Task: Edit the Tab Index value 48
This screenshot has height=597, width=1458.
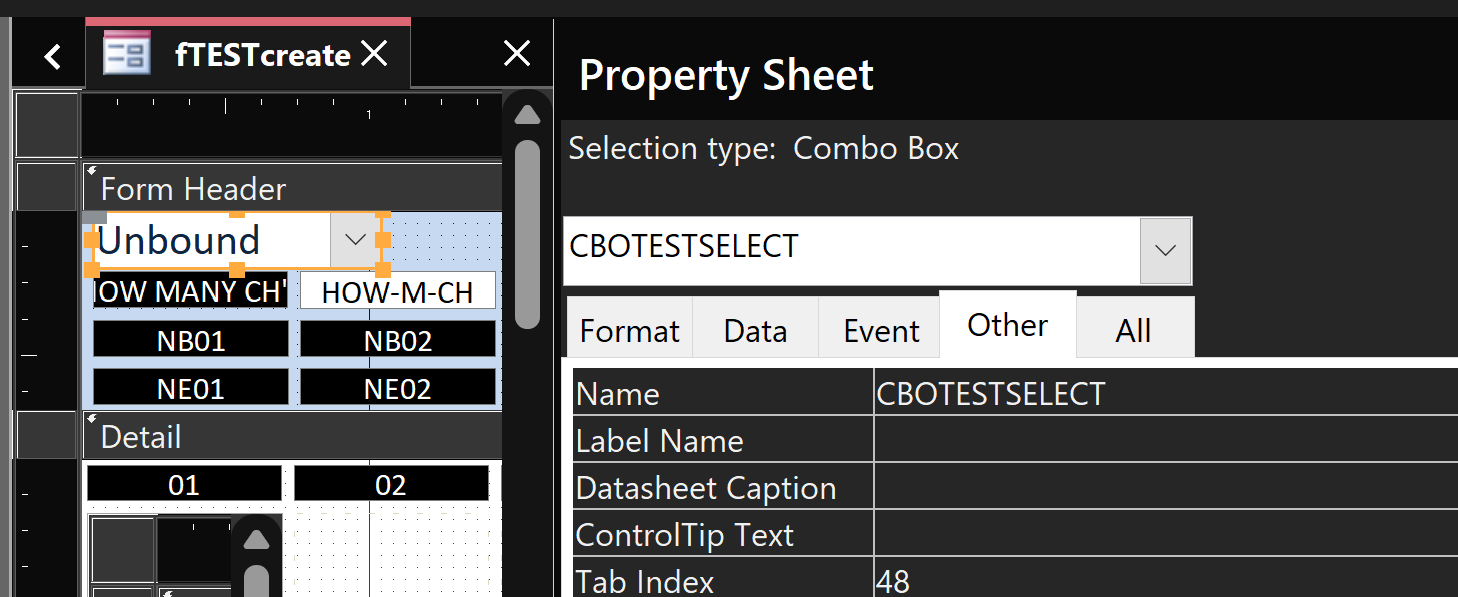Action: tap(1160, 581)
